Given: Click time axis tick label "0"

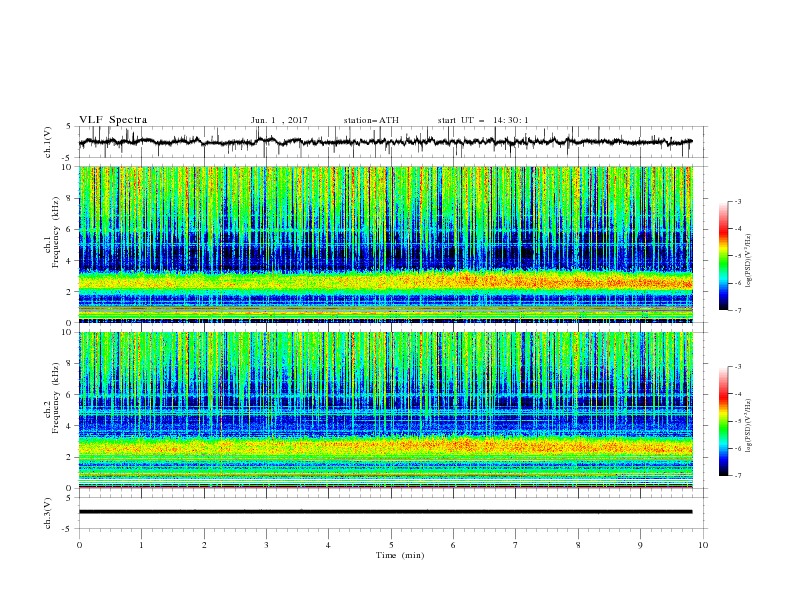Looking at the screenshot, I should click(x=79, y=545).
